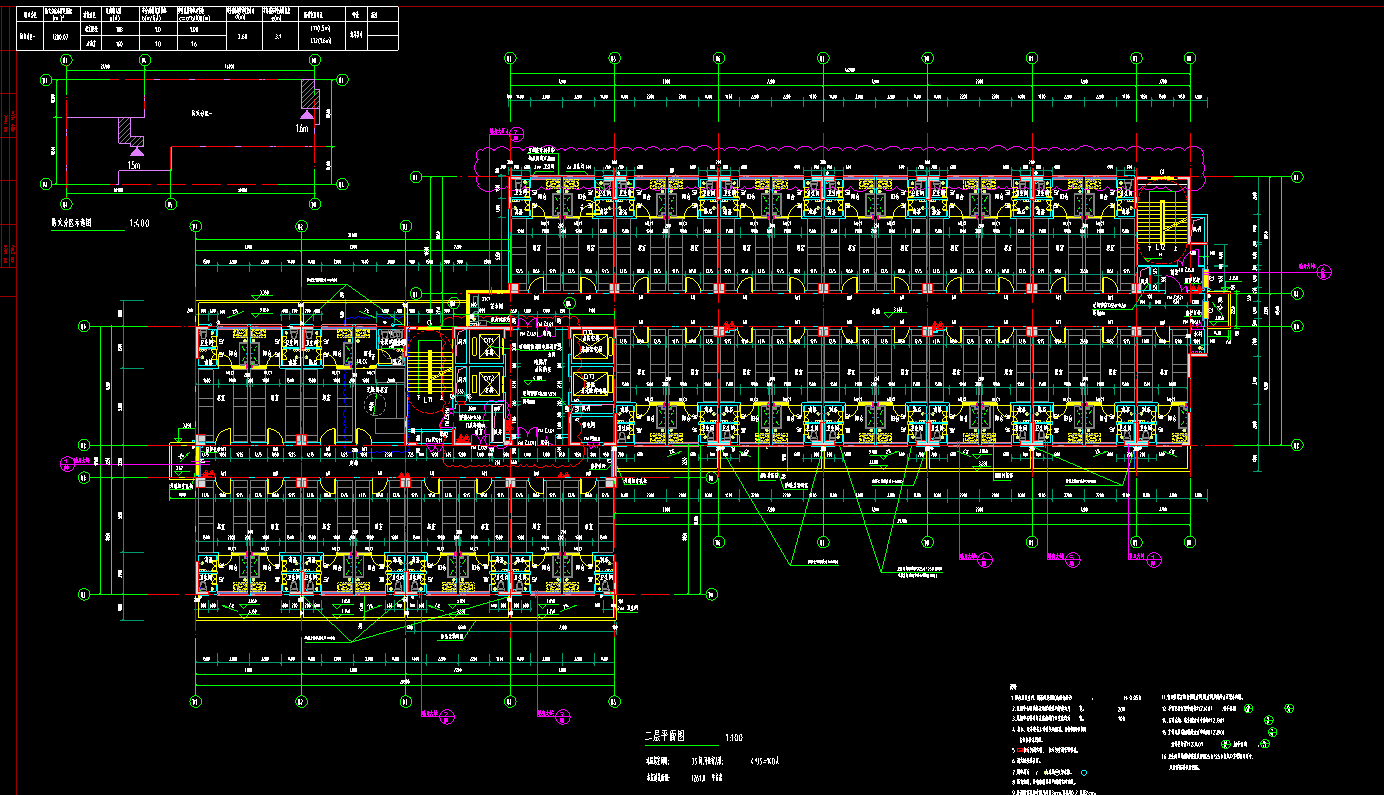Select the DT2 elevator shaft symbol
Viewport: 1384px width, 795px height.
489,384
